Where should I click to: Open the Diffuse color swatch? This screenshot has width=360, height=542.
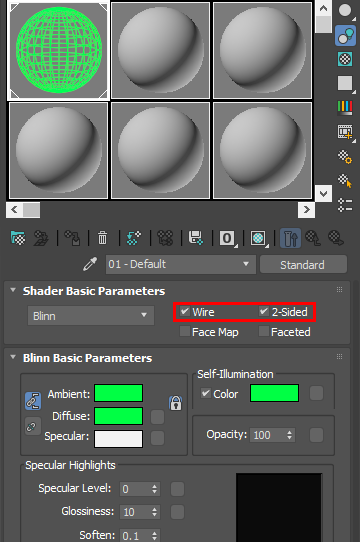click(119, 416)
